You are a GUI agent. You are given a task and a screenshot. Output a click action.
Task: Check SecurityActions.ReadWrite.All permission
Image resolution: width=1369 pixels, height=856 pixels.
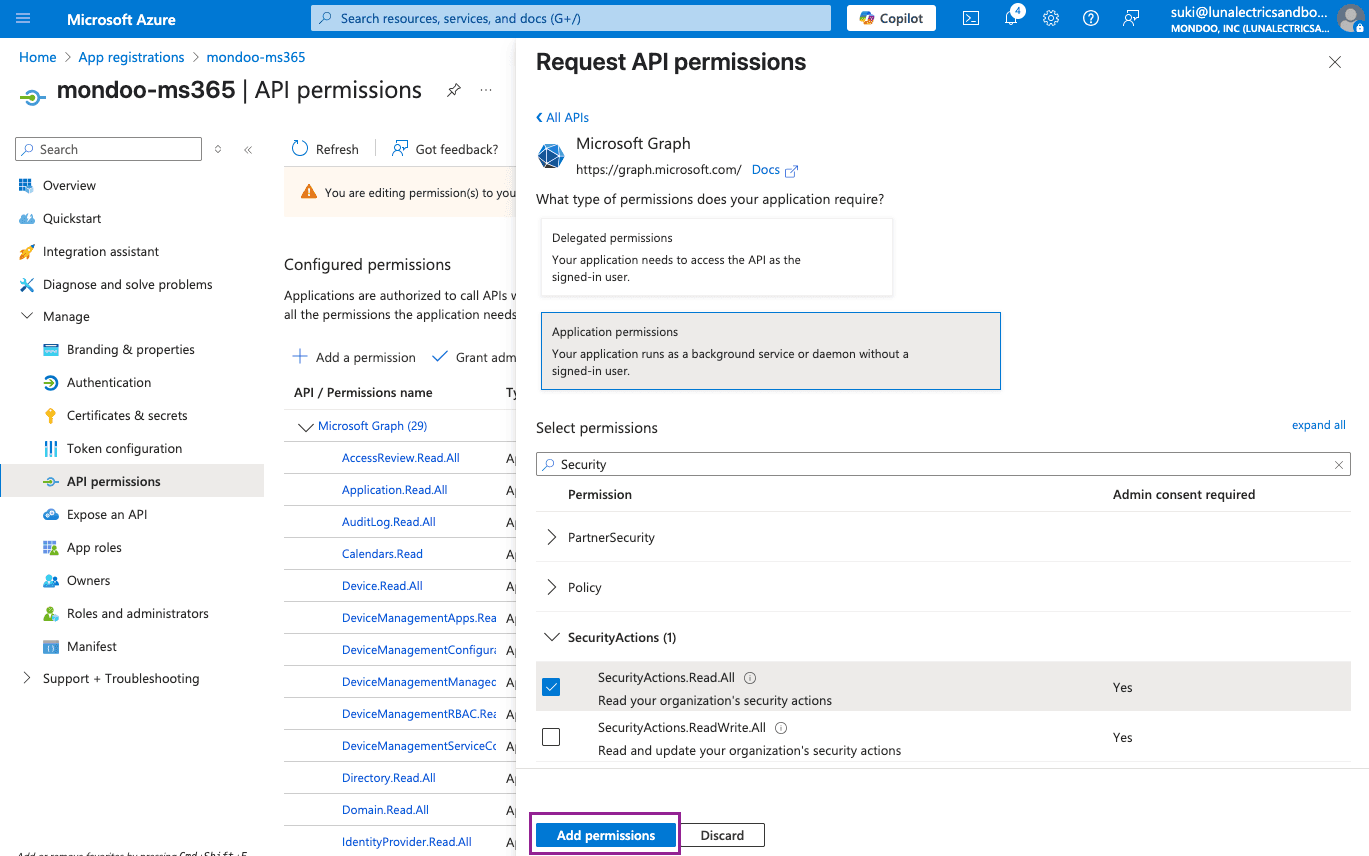tap(551, 736)
